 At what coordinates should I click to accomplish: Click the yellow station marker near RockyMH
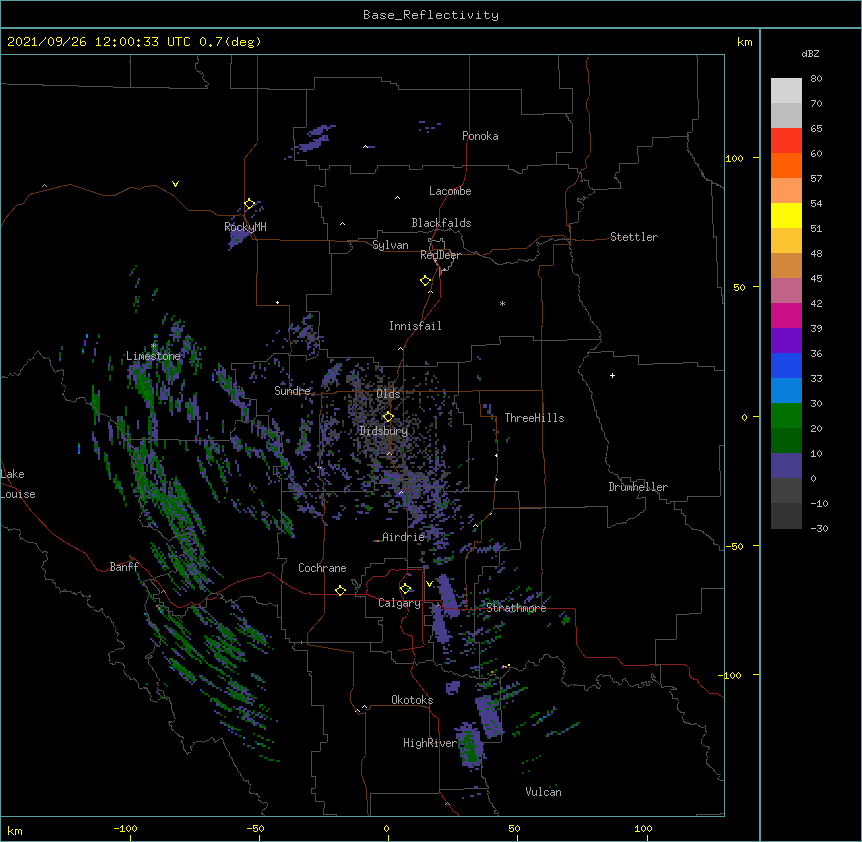[249, 204]
